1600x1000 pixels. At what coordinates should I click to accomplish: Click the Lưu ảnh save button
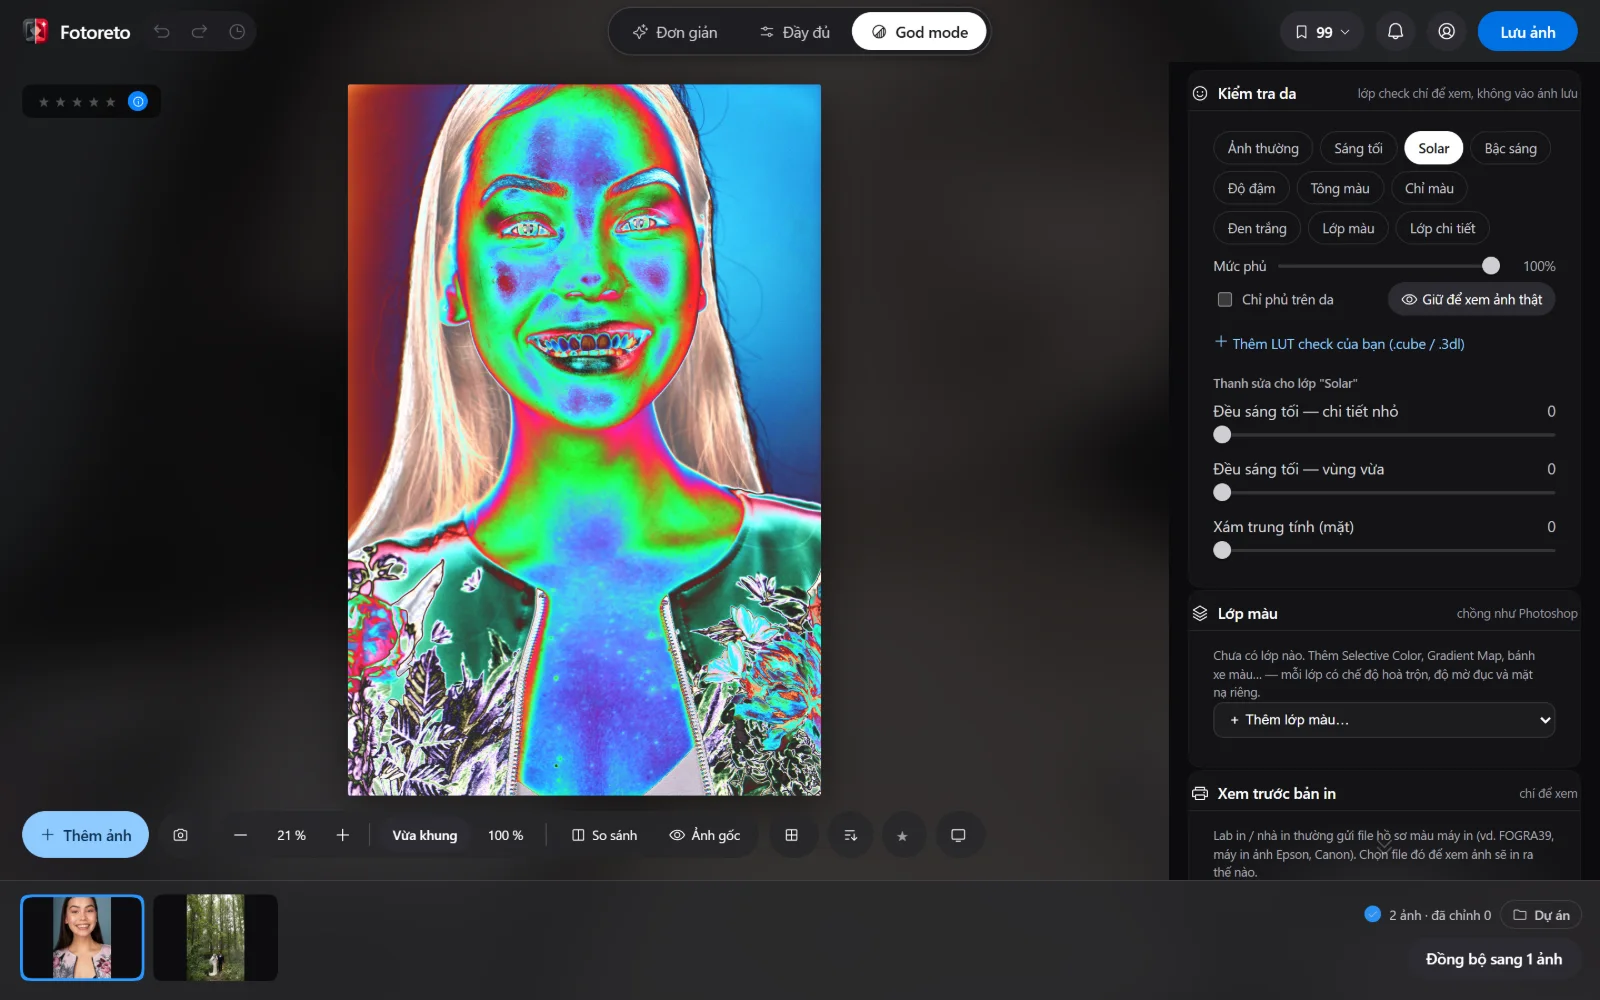point(1527,32)
